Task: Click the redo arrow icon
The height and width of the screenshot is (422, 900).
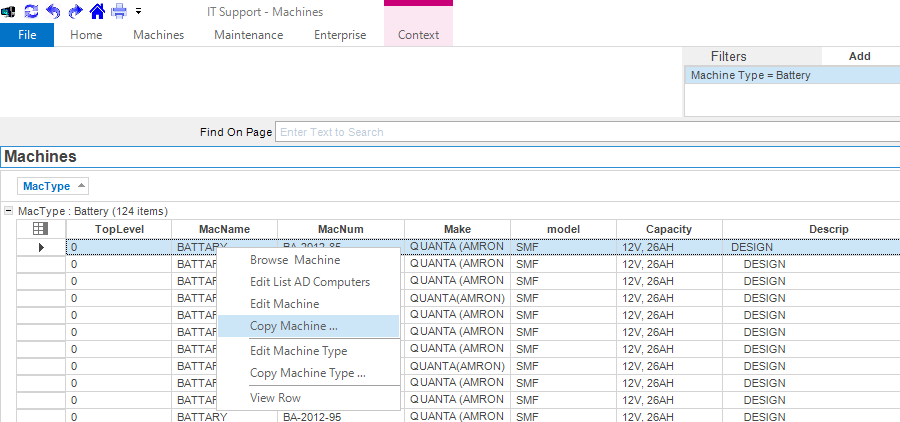Action: 75,11
